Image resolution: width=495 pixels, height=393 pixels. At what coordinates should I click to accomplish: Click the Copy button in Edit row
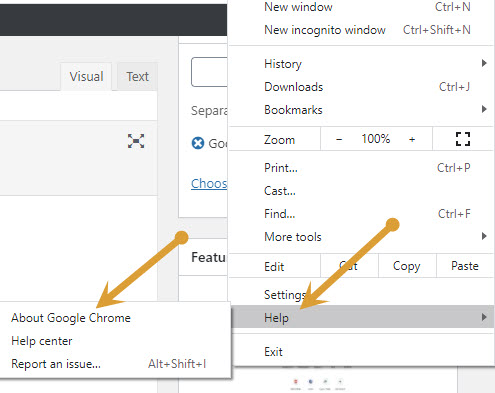407,266
